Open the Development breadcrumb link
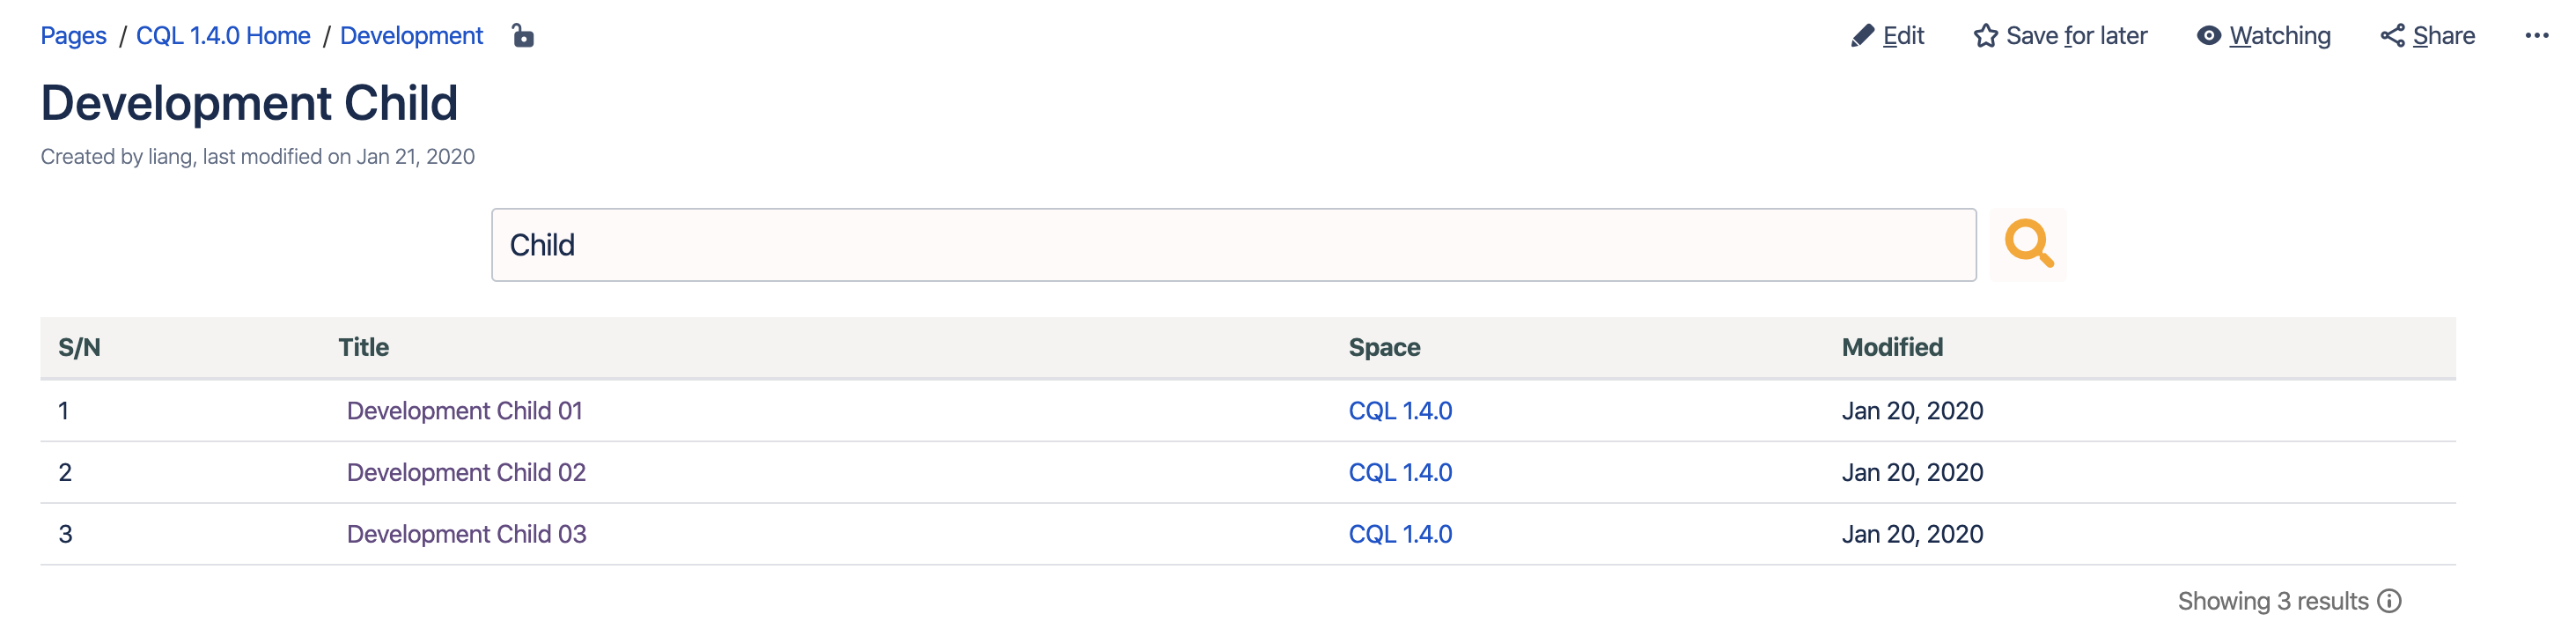This screenshot has width=2576, height=629. pos(411,36)
